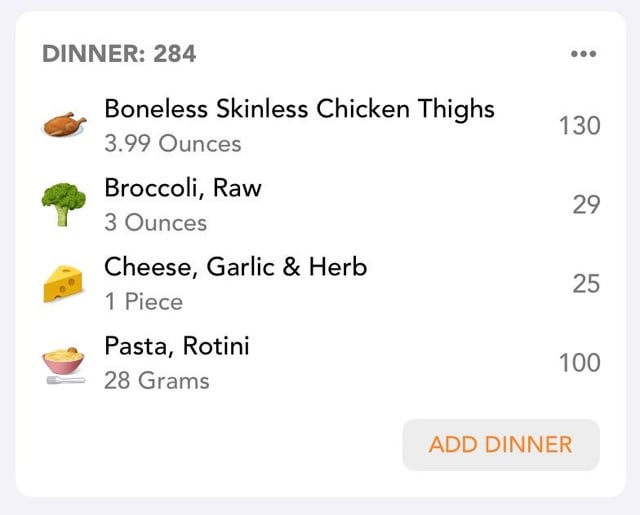Open the three-dot dinner options menu

pos(584,54)
